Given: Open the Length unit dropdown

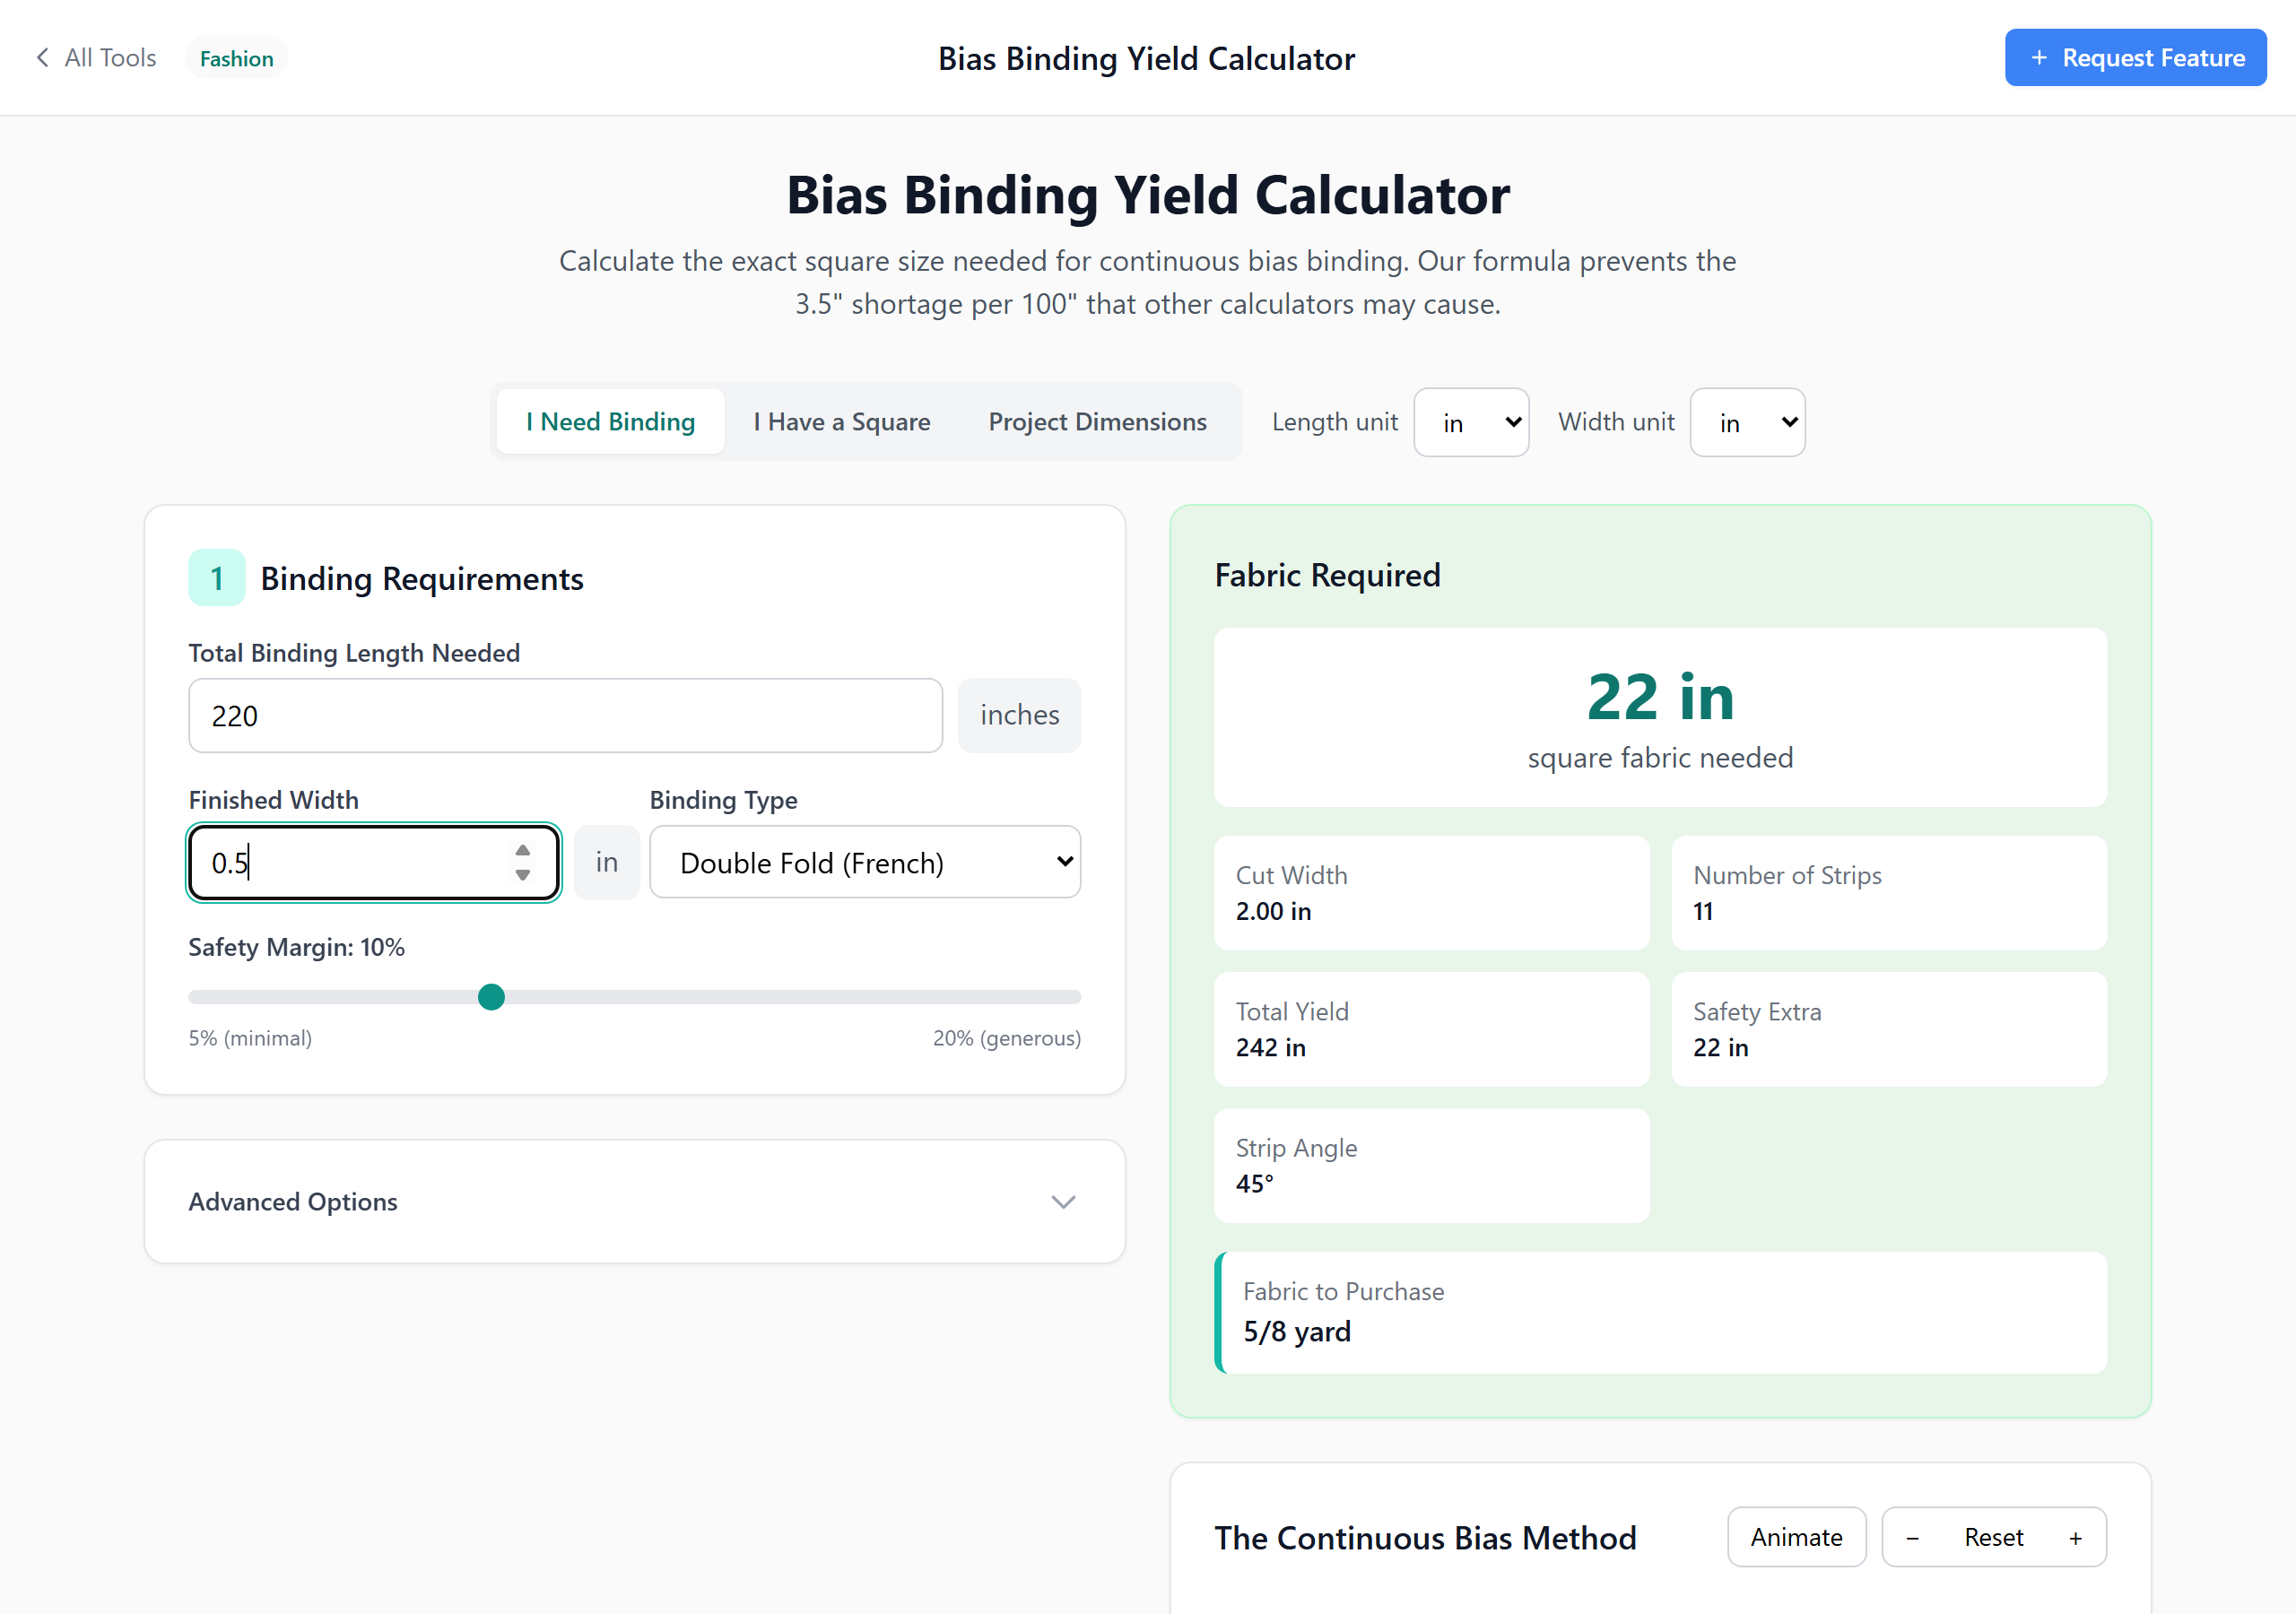Looking at the screenshot, I should coord(1471,422).
